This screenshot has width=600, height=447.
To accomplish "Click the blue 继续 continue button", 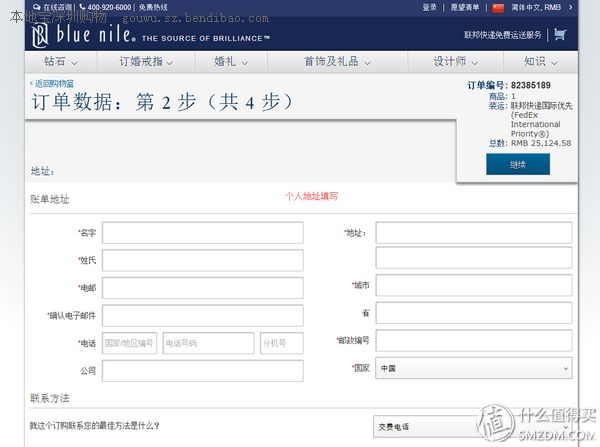I will click(518, 164).
